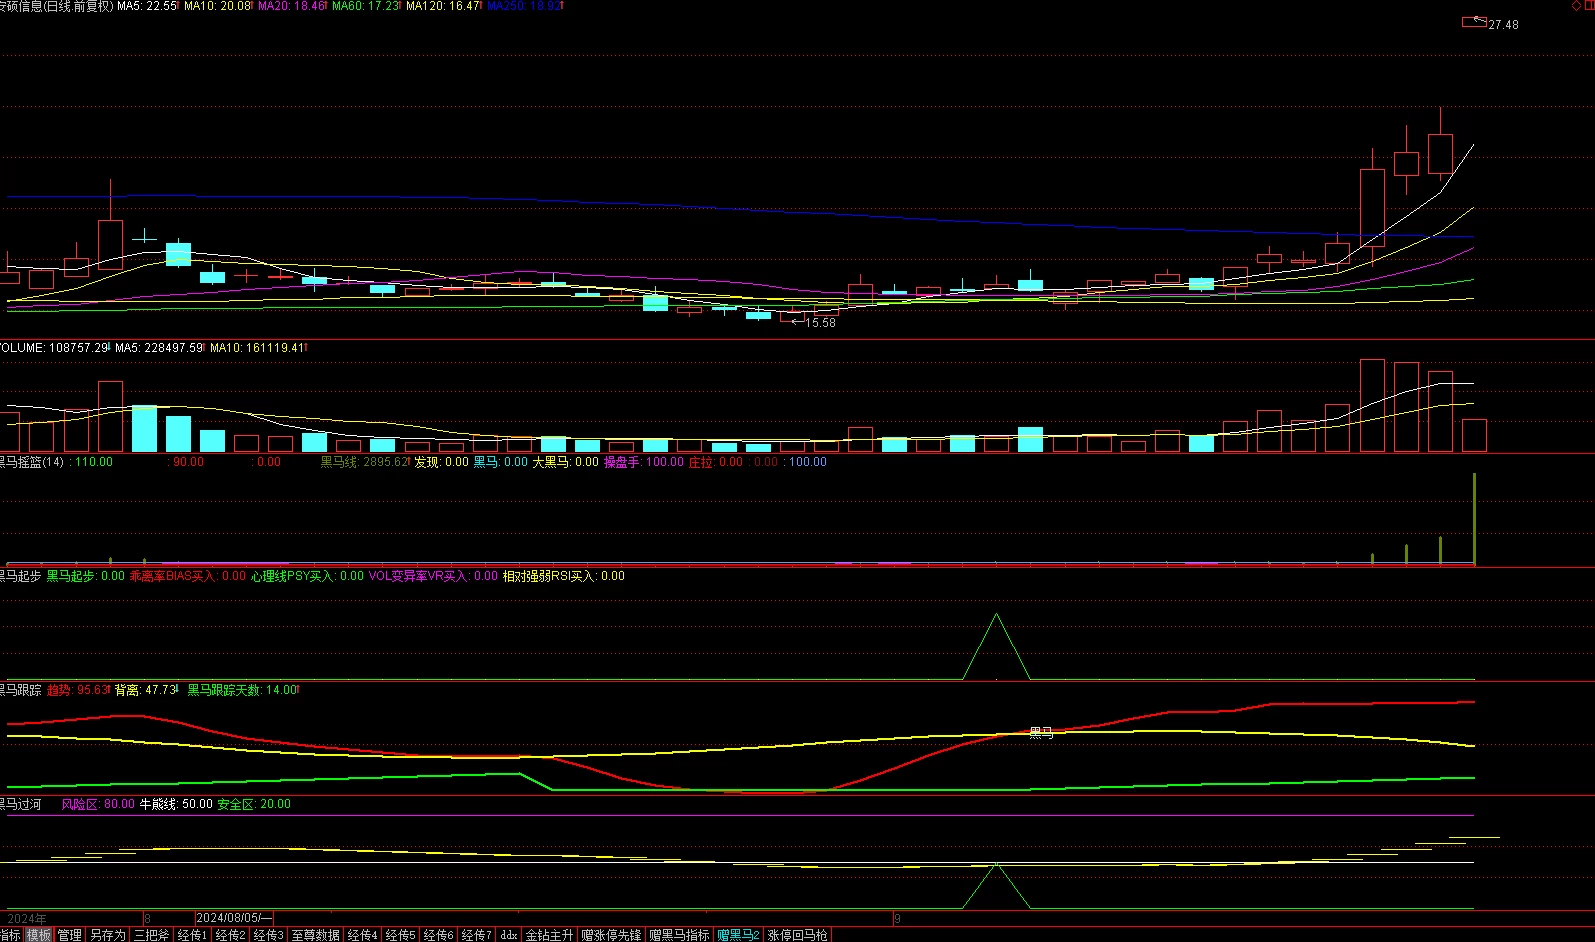
Task: Click the green triangle spike in 黑马起步 panel
Action: coord(996,647)
